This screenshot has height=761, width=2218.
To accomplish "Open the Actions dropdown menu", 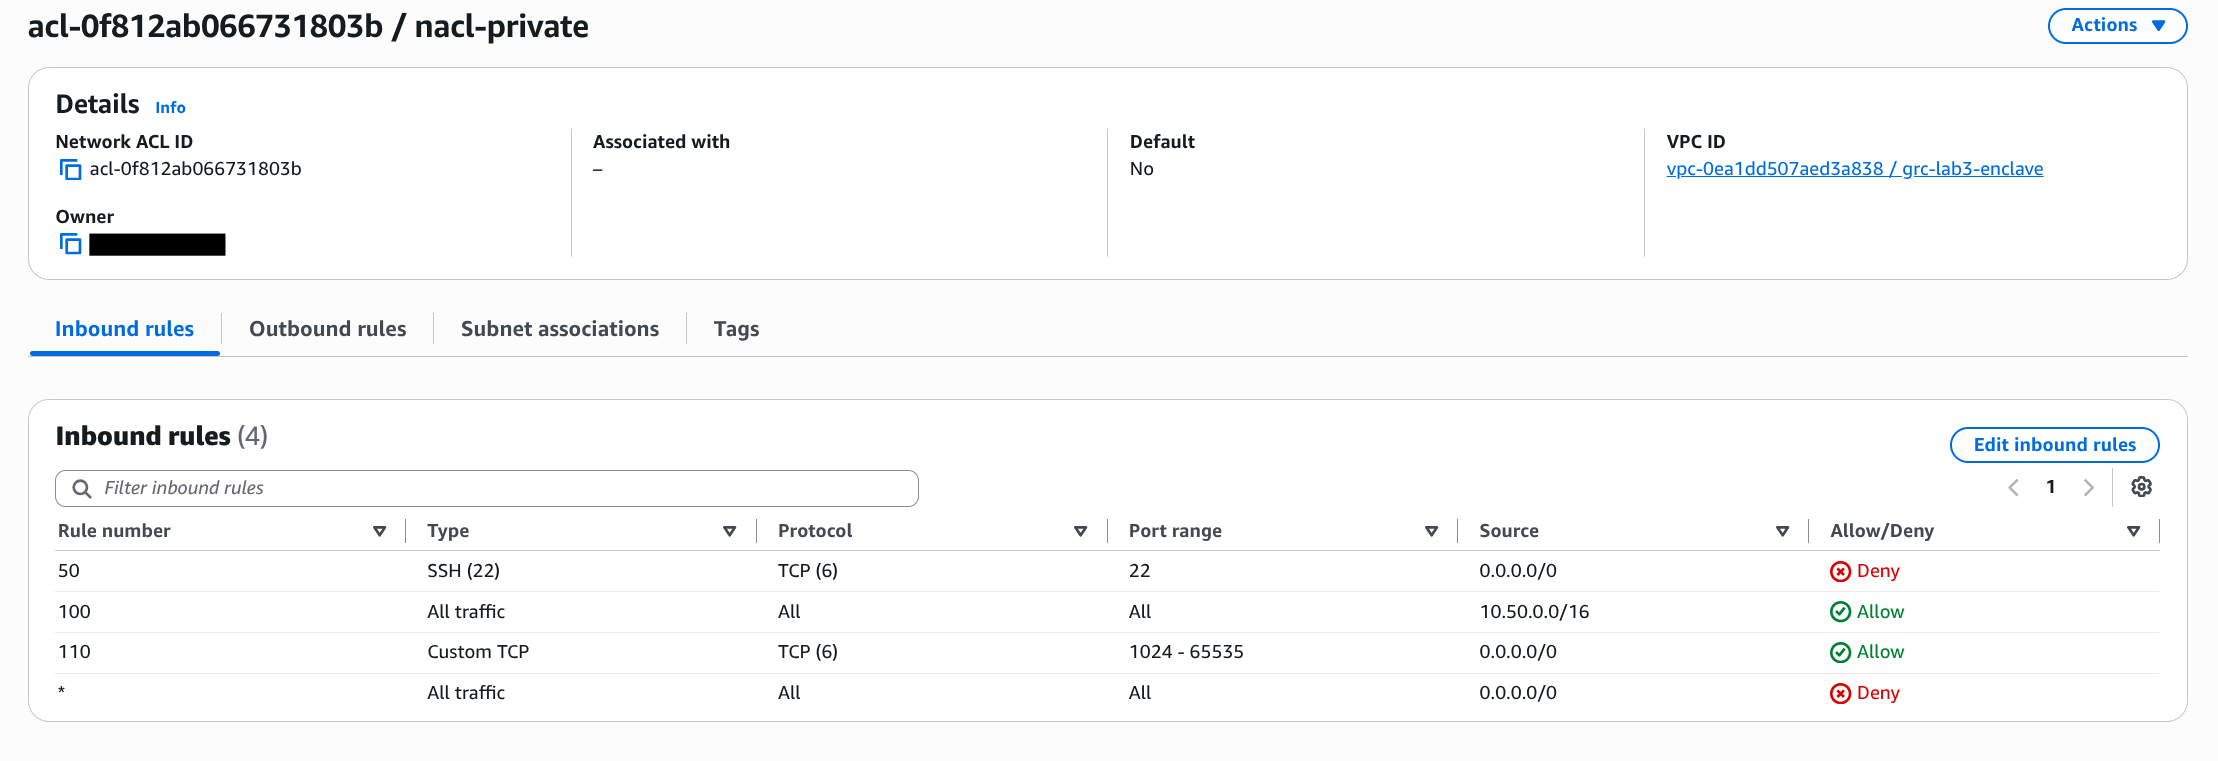I will coord(2117,26).
